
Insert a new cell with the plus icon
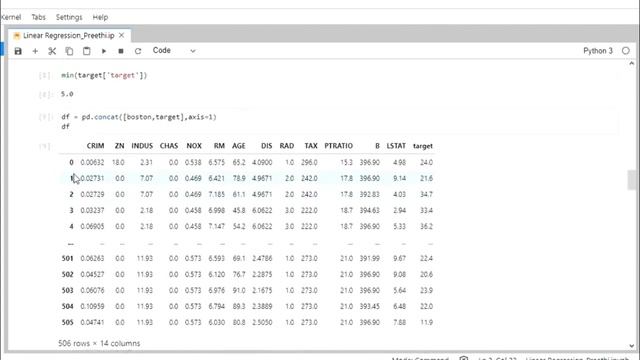point(35,51)
